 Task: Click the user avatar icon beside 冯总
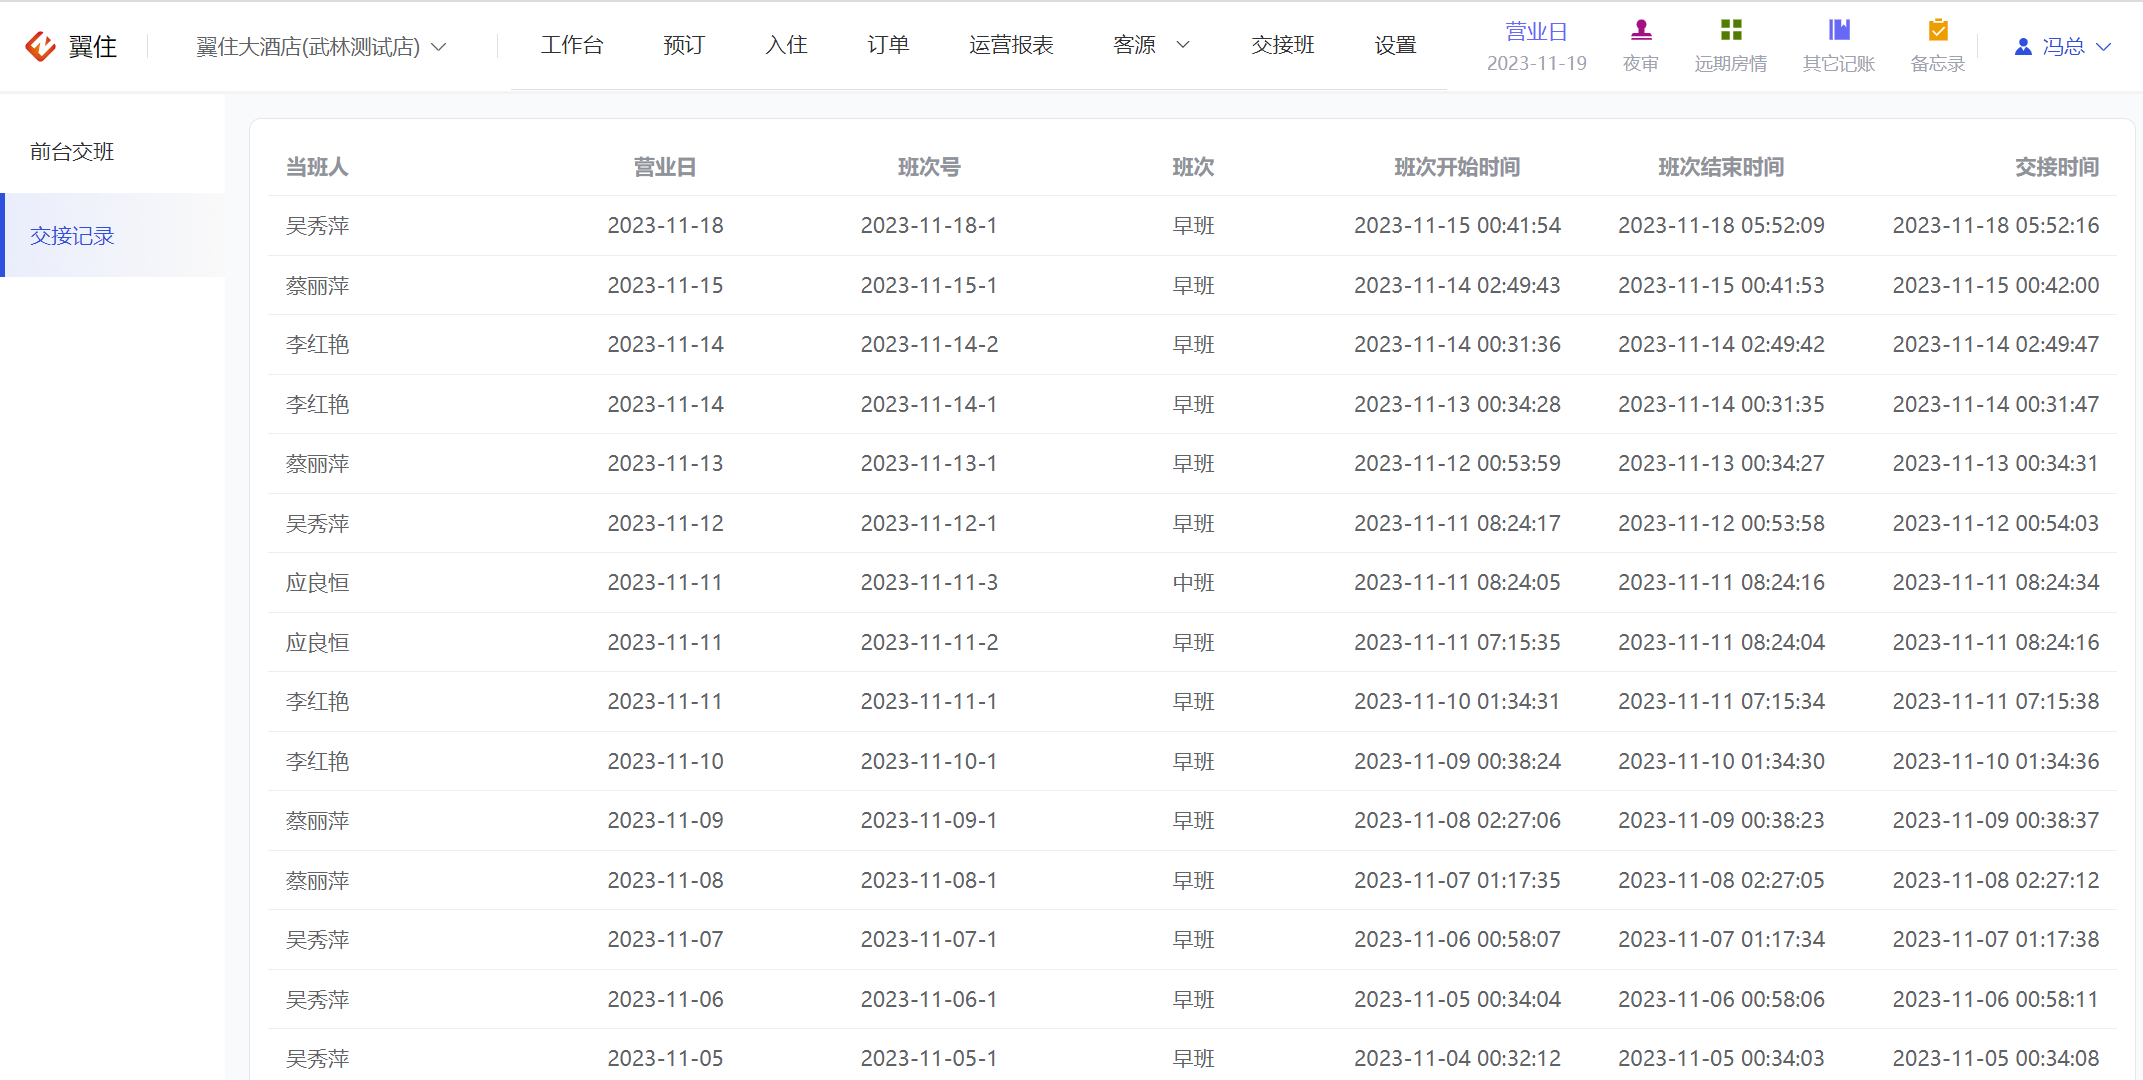[2023, 46]
